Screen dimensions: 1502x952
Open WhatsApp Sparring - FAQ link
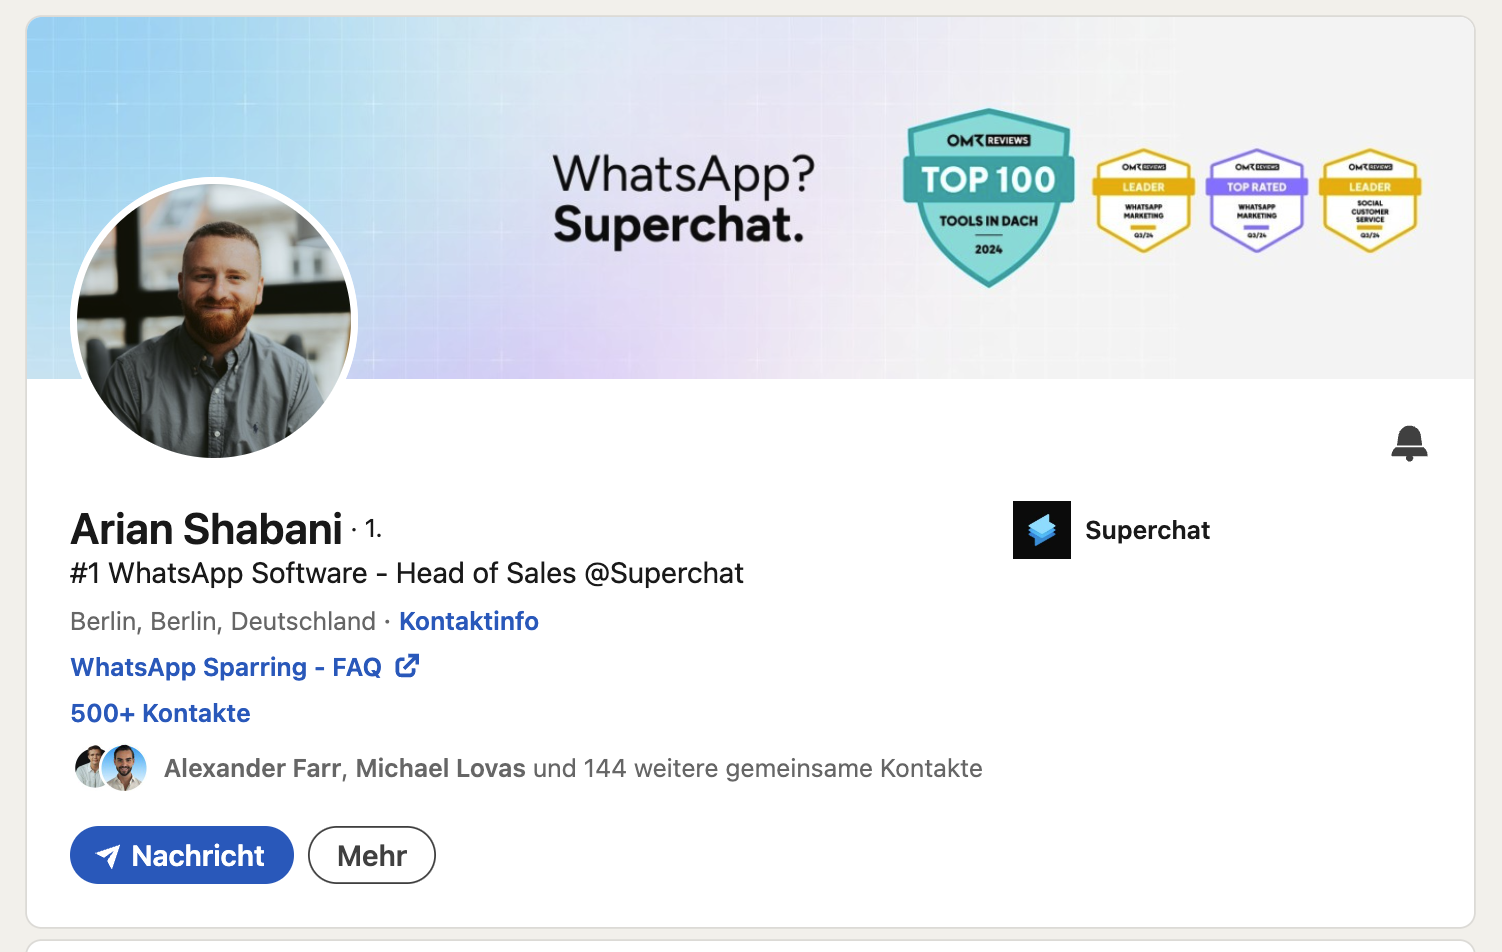[226, 667]
